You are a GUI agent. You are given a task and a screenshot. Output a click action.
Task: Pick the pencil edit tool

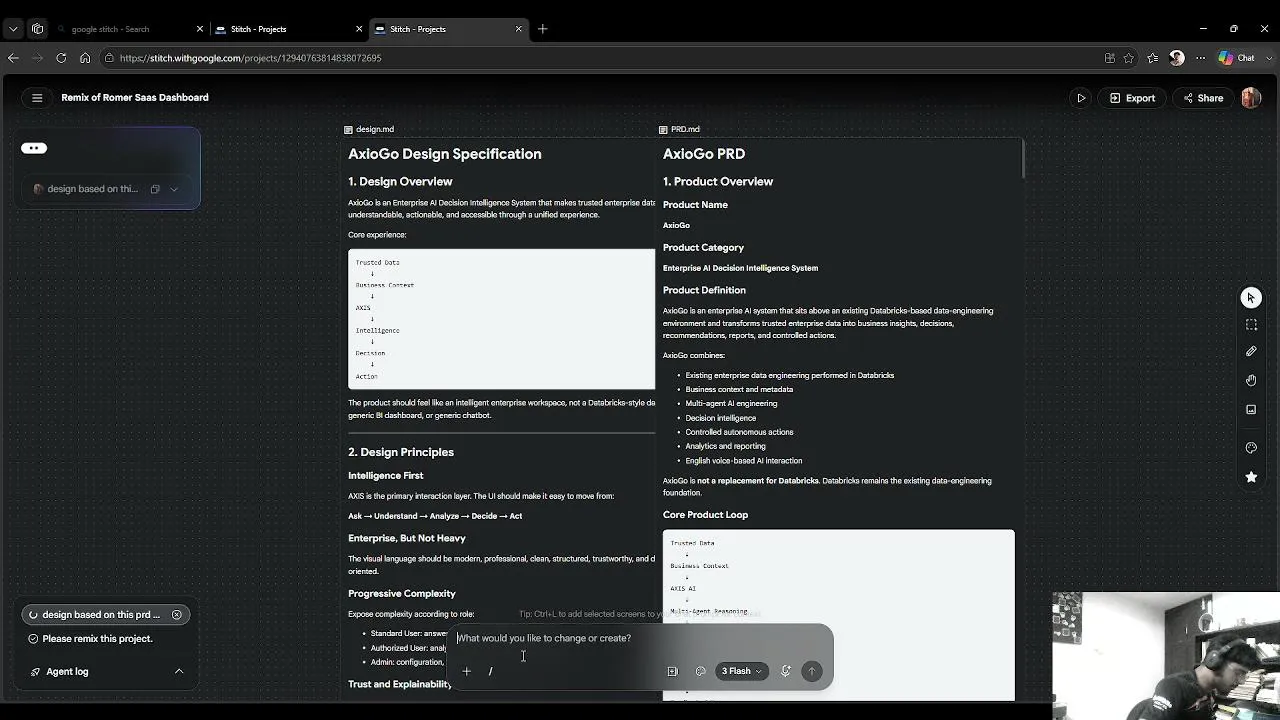1251,351
